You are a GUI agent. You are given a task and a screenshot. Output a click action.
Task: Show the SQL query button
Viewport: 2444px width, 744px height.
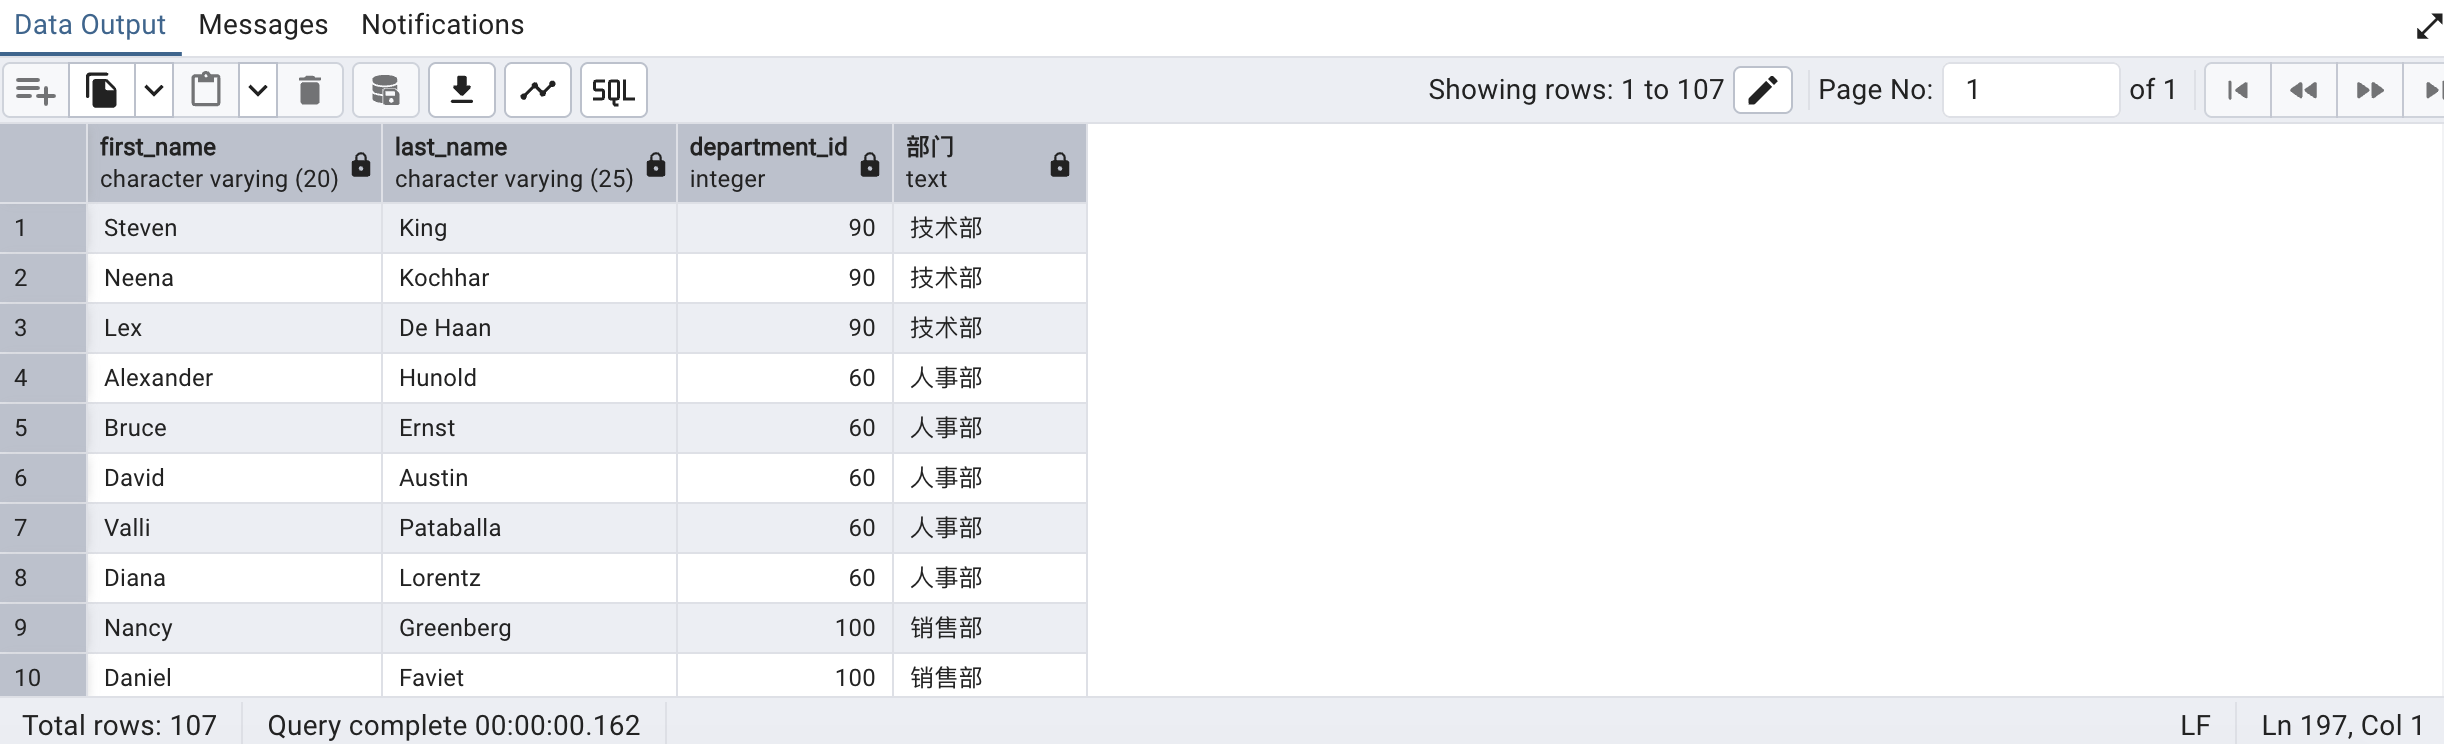pos(613,91)
